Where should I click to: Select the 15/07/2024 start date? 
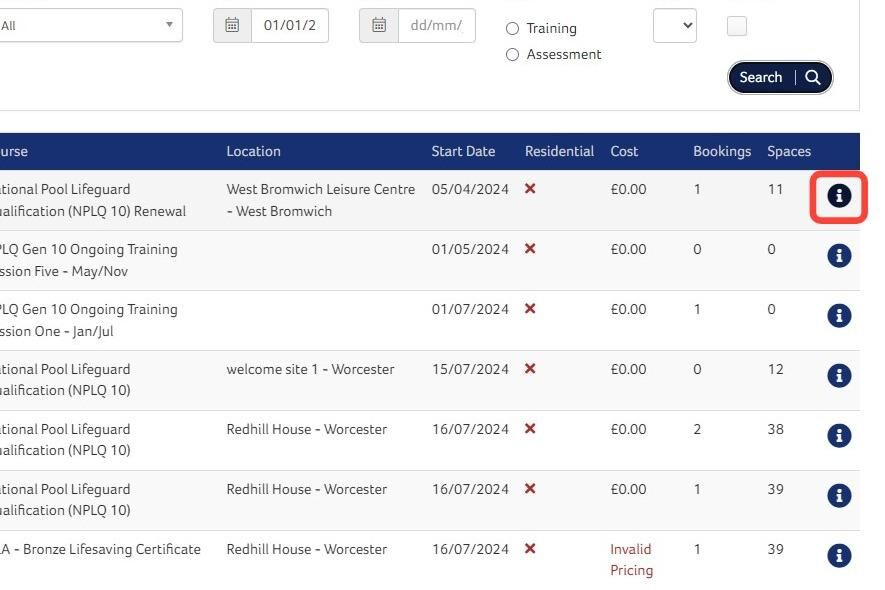pyautogui.click(x=470, y=369)
